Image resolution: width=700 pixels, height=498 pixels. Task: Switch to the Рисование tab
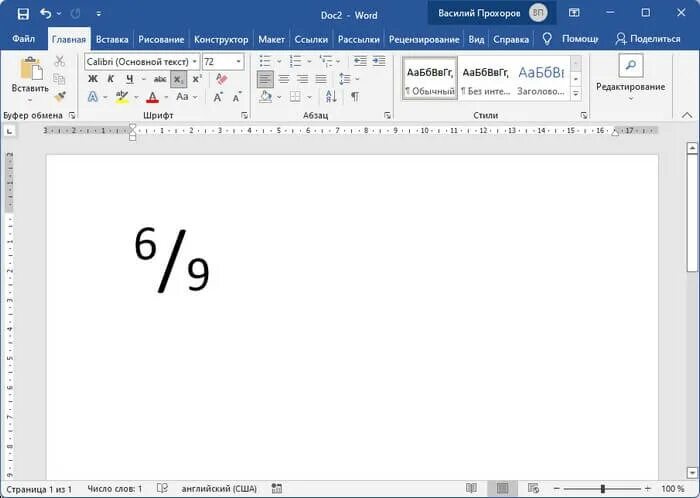(161, 39)
